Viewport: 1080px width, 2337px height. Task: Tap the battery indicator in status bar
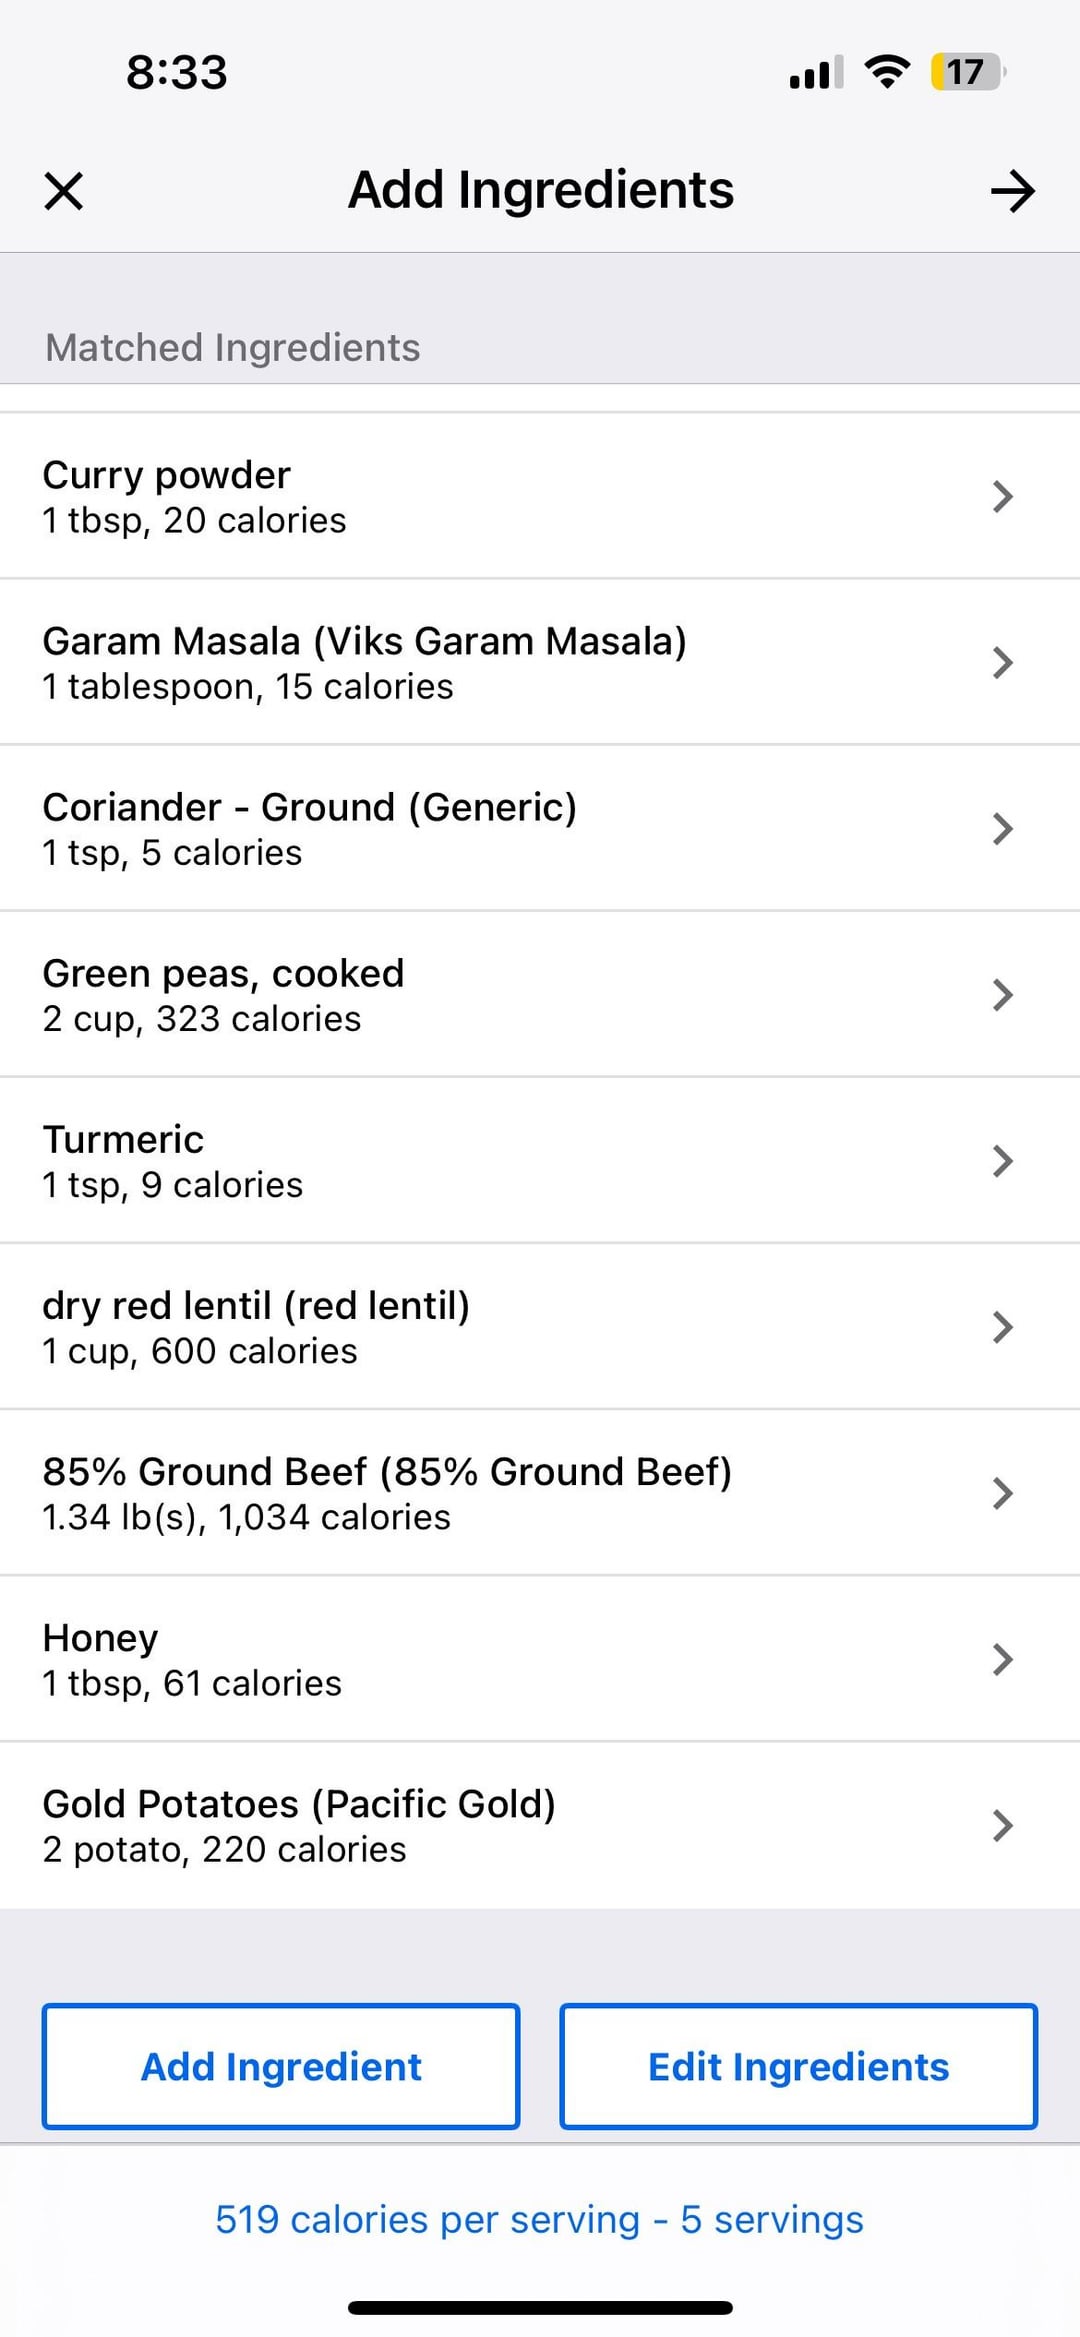click(966, 72)
